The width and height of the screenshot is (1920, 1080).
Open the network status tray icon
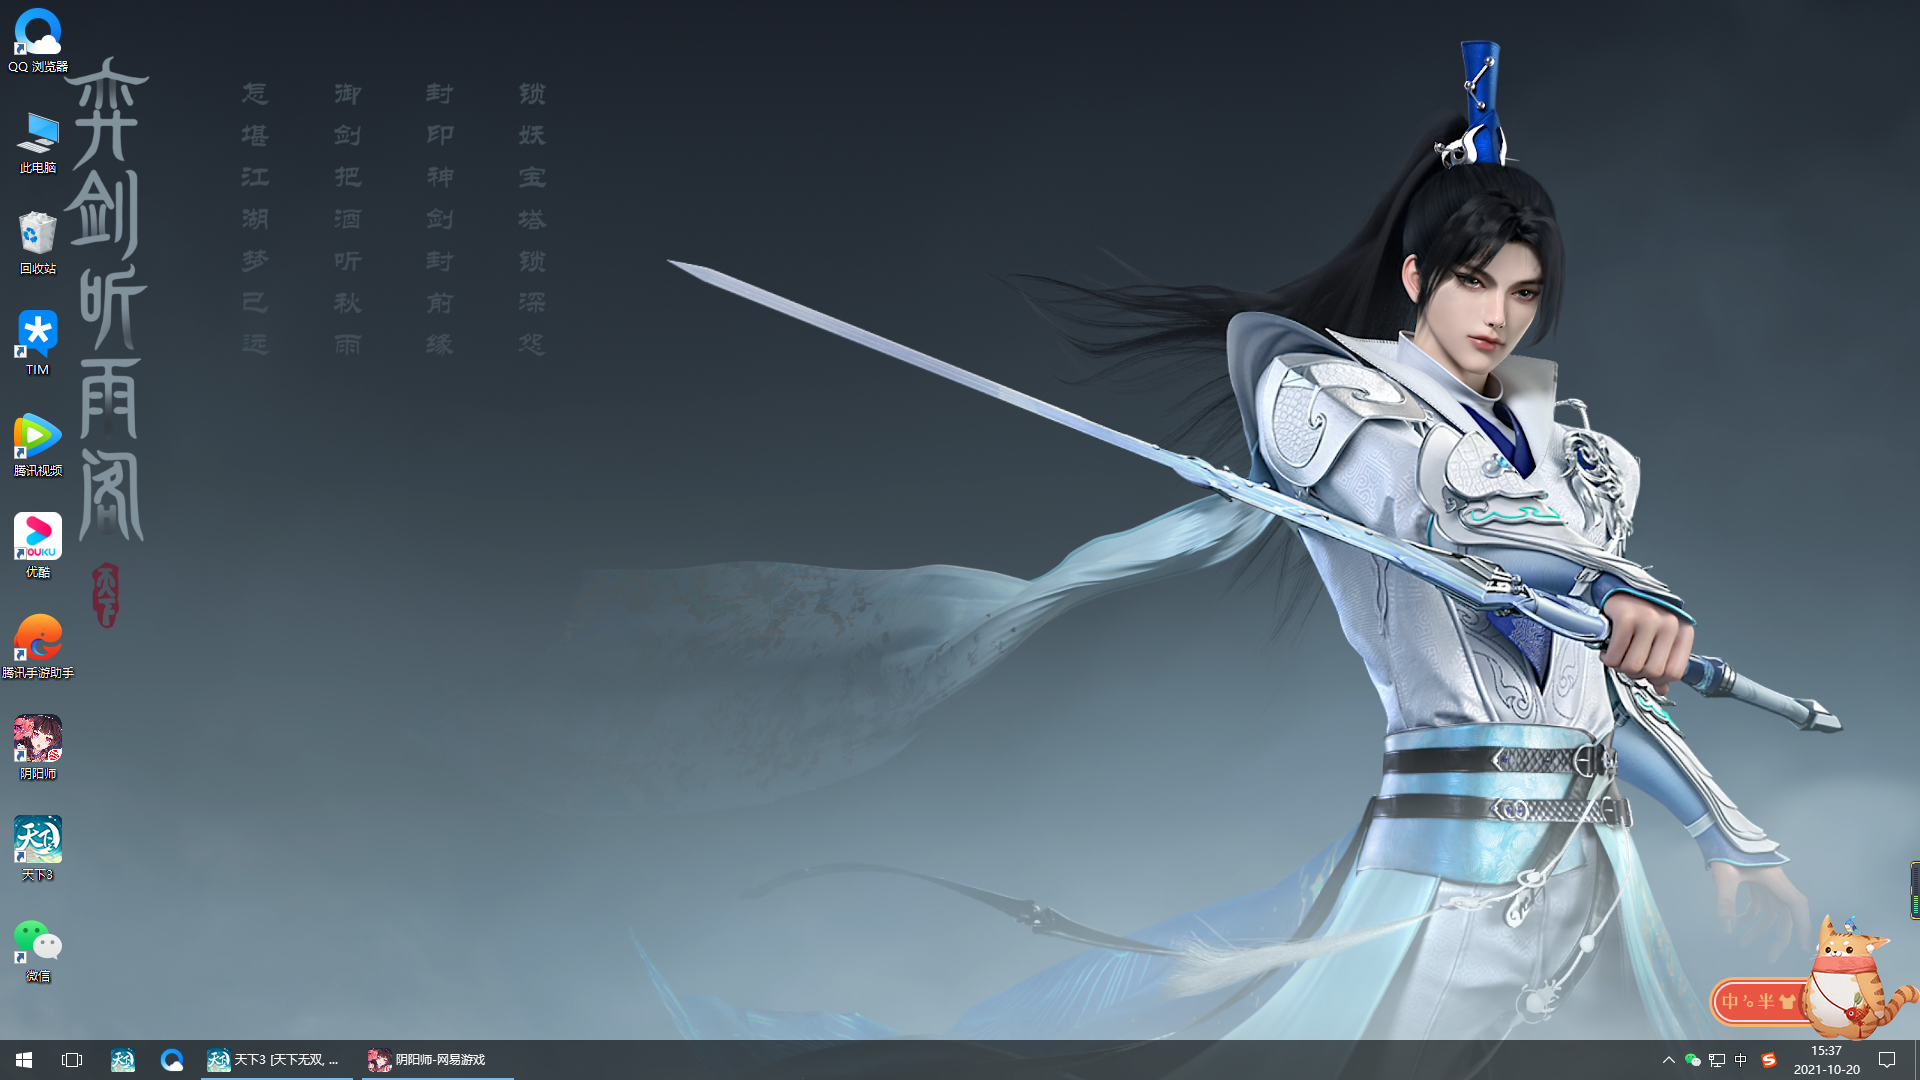(x=1717, y=1060)
